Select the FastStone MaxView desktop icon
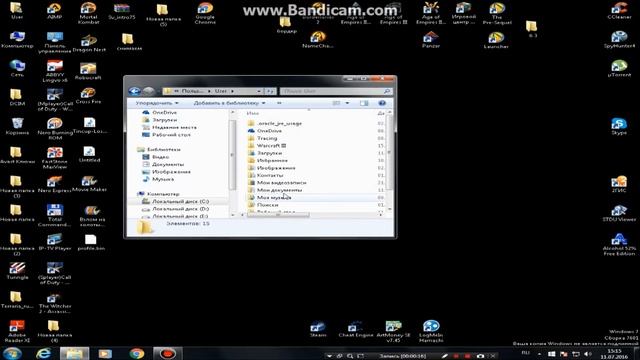This screenshot has height=360, width=640. [x=55, y=158]
